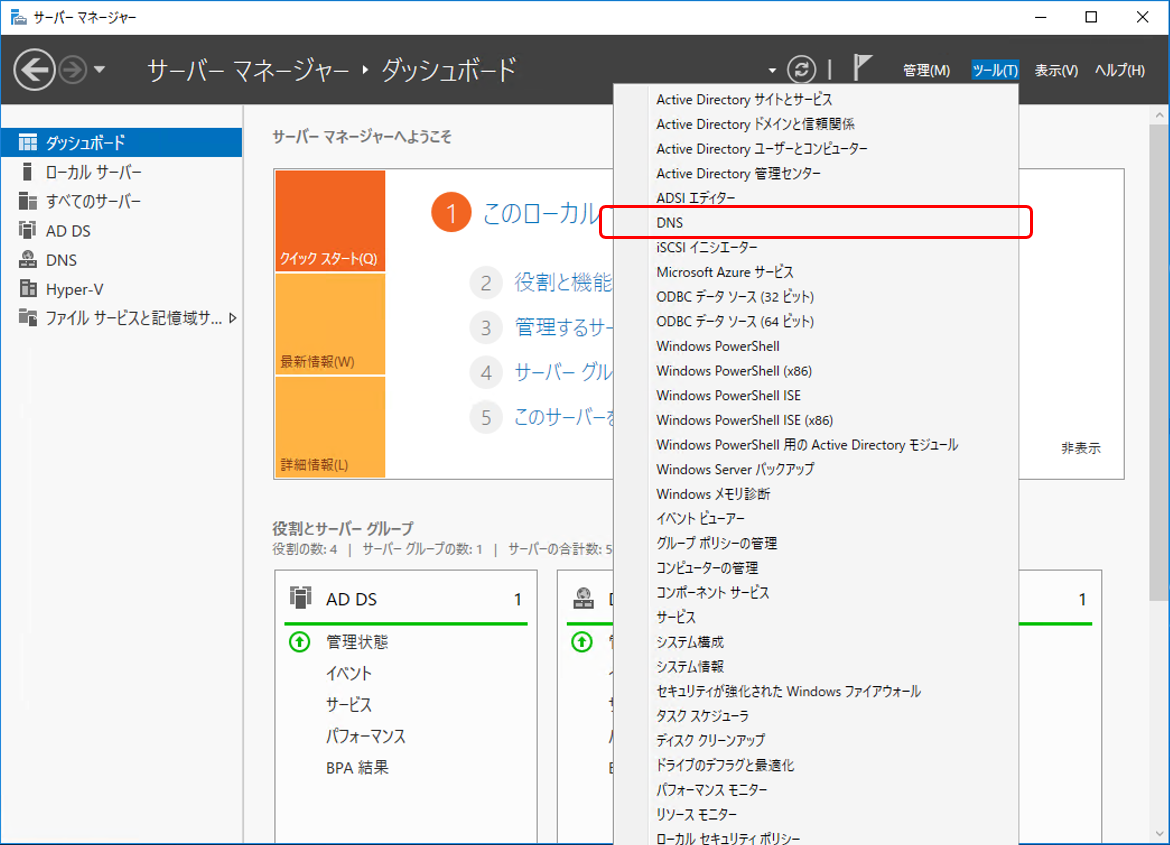Select すべてのサーバー in sidebar
Screen dimensions: 1170x845
122,201
